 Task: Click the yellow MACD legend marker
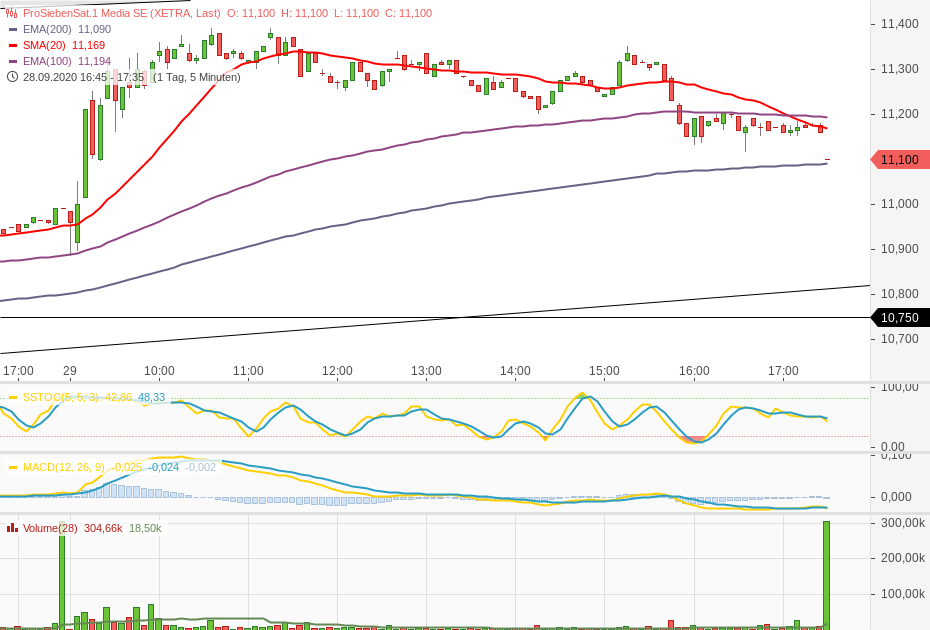pyautogui.click(x=12, y=467)
